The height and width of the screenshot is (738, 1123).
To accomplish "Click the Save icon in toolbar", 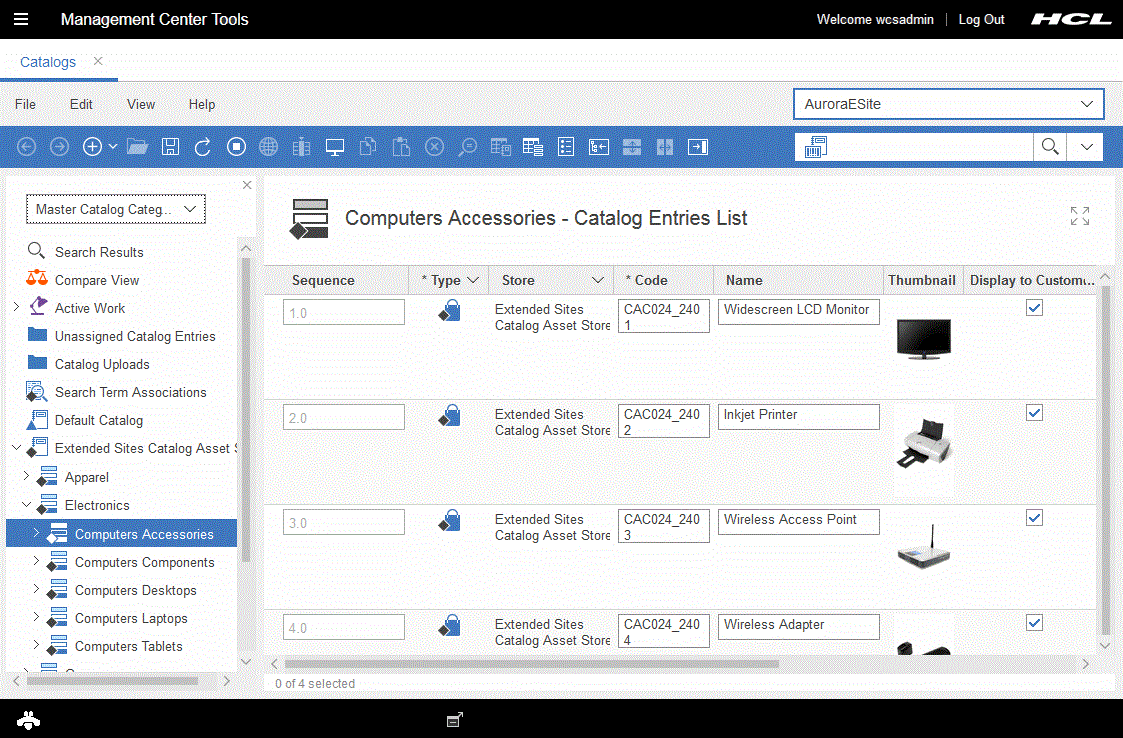I will click(170, 147).
